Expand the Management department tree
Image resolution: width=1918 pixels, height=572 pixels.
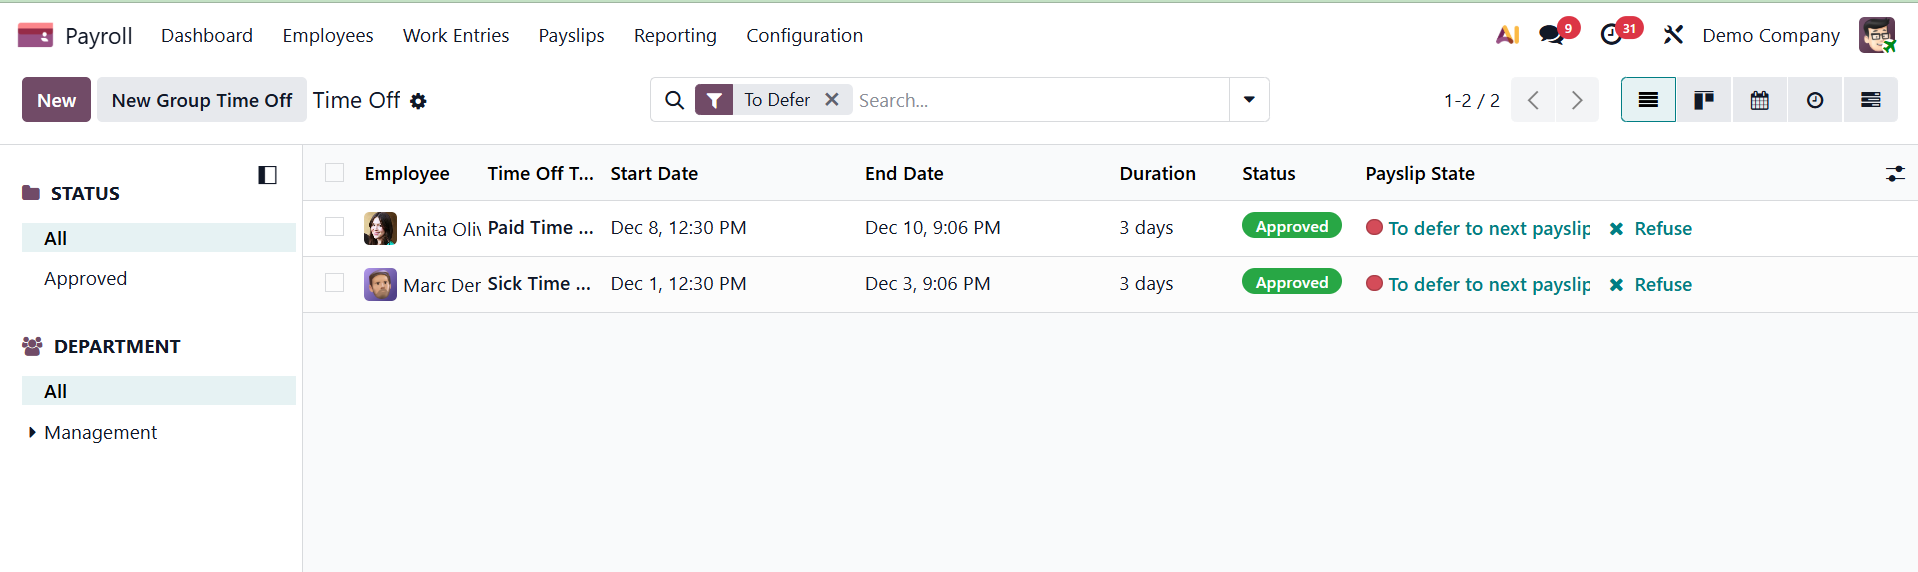coord(32,432)
